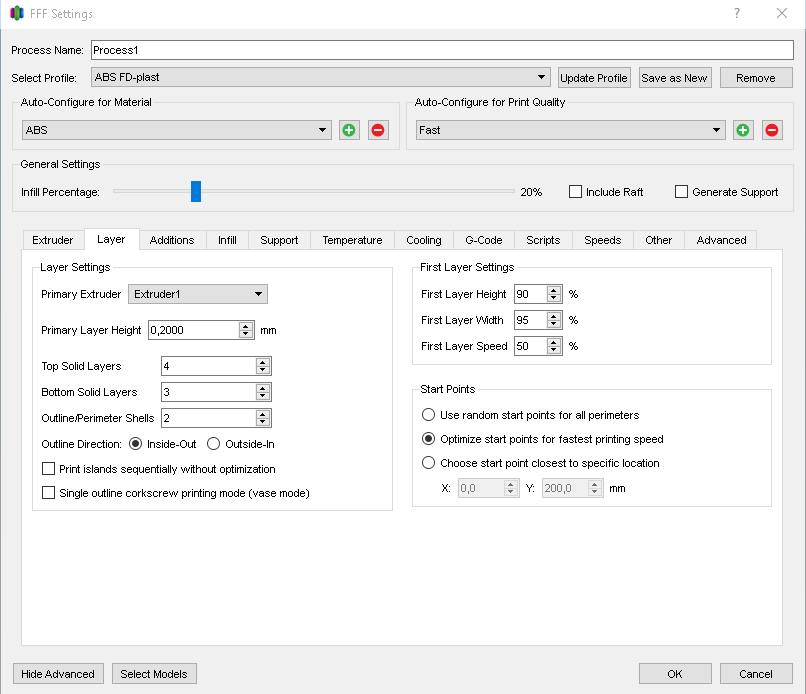Remove Fast print quality with red minus
The height and width of the screenshot is (694, 806).
pyautogui.click(x=772, y=130)
